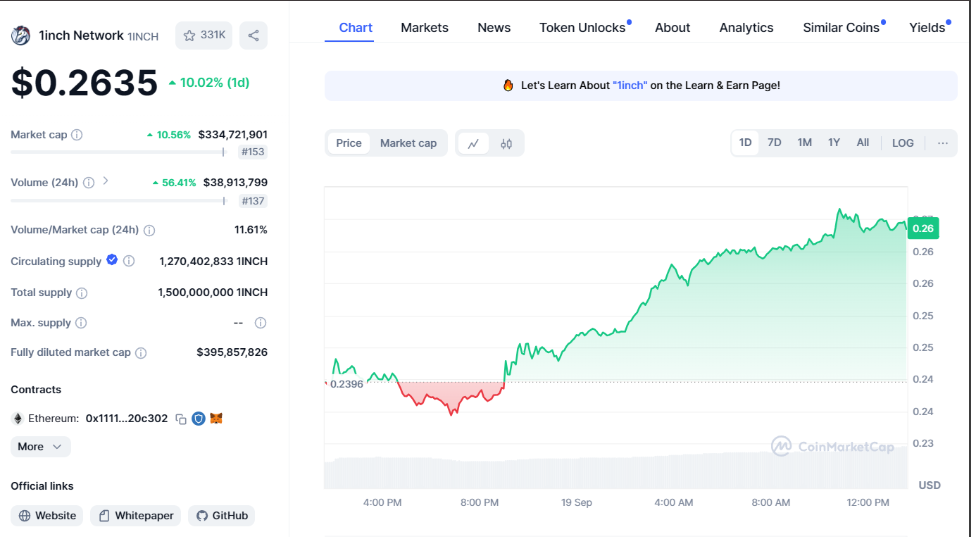
Task: Select the 1M time range
Action: [x=804, y=142]
